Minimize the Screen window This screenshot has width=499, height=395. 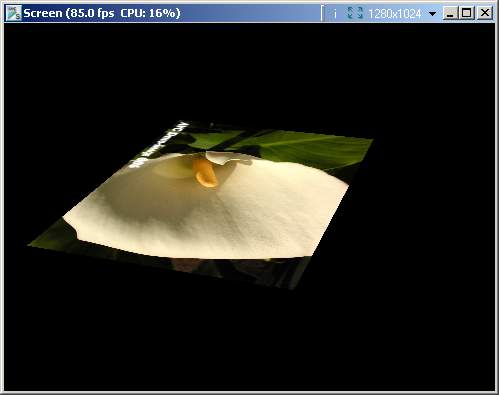(x=450, y=13)
